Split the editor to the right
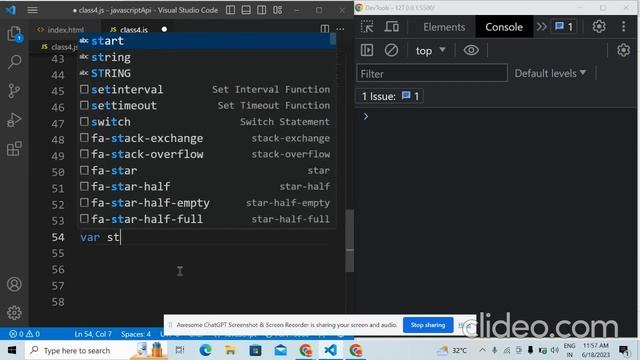The height and width of the screenshot is (360, 640). [x=324, y=29]
